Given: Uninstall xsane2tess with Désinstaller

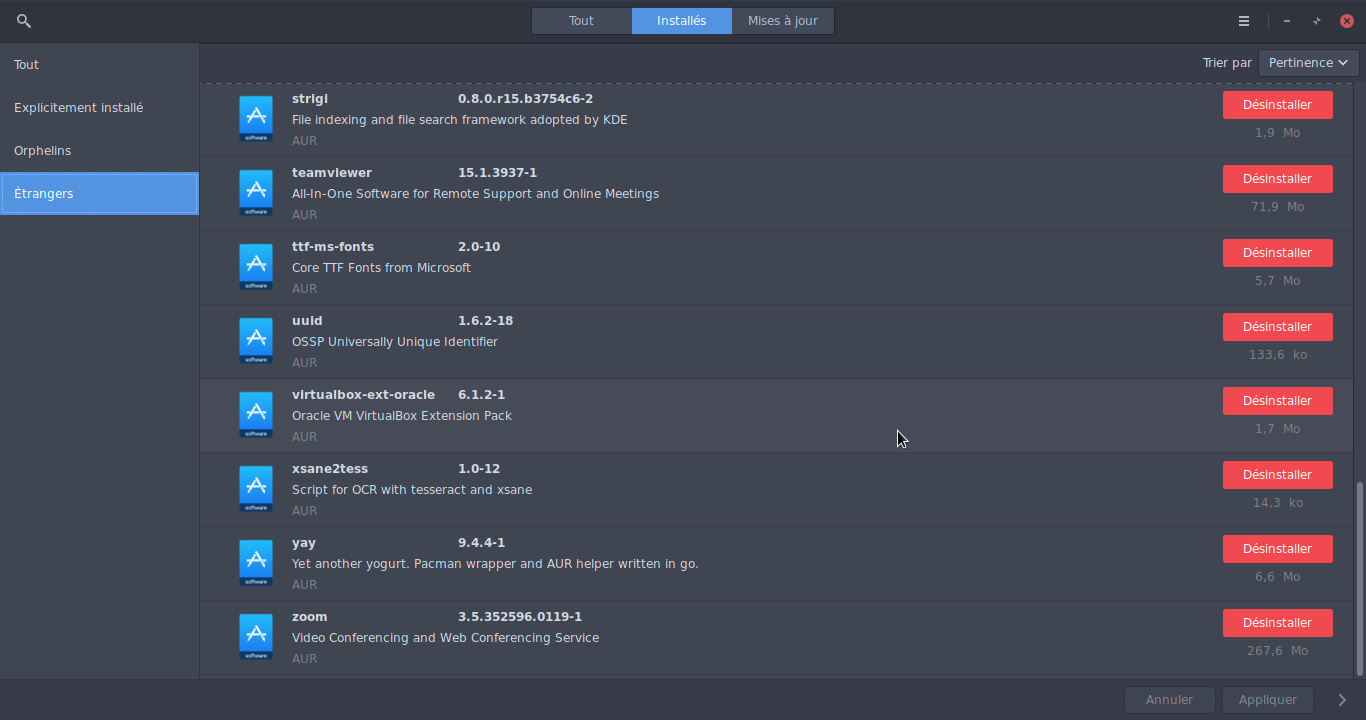Looking at the screenshot, I should 1278,475.
